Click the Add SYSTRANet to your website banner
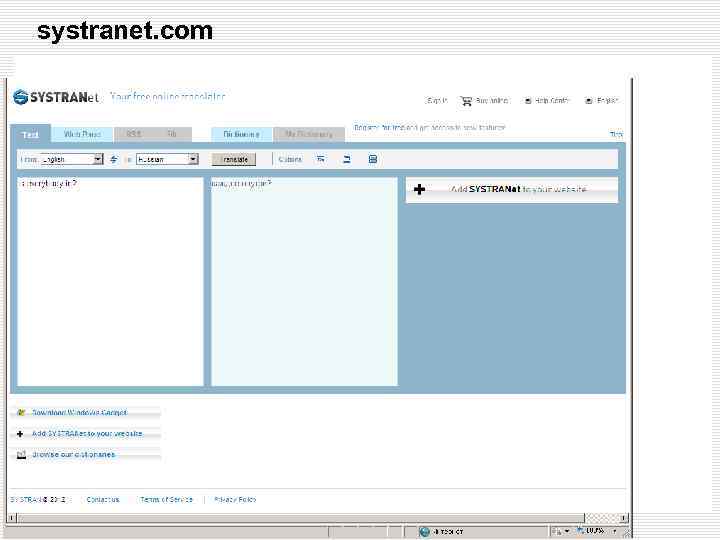 point(512,190)
